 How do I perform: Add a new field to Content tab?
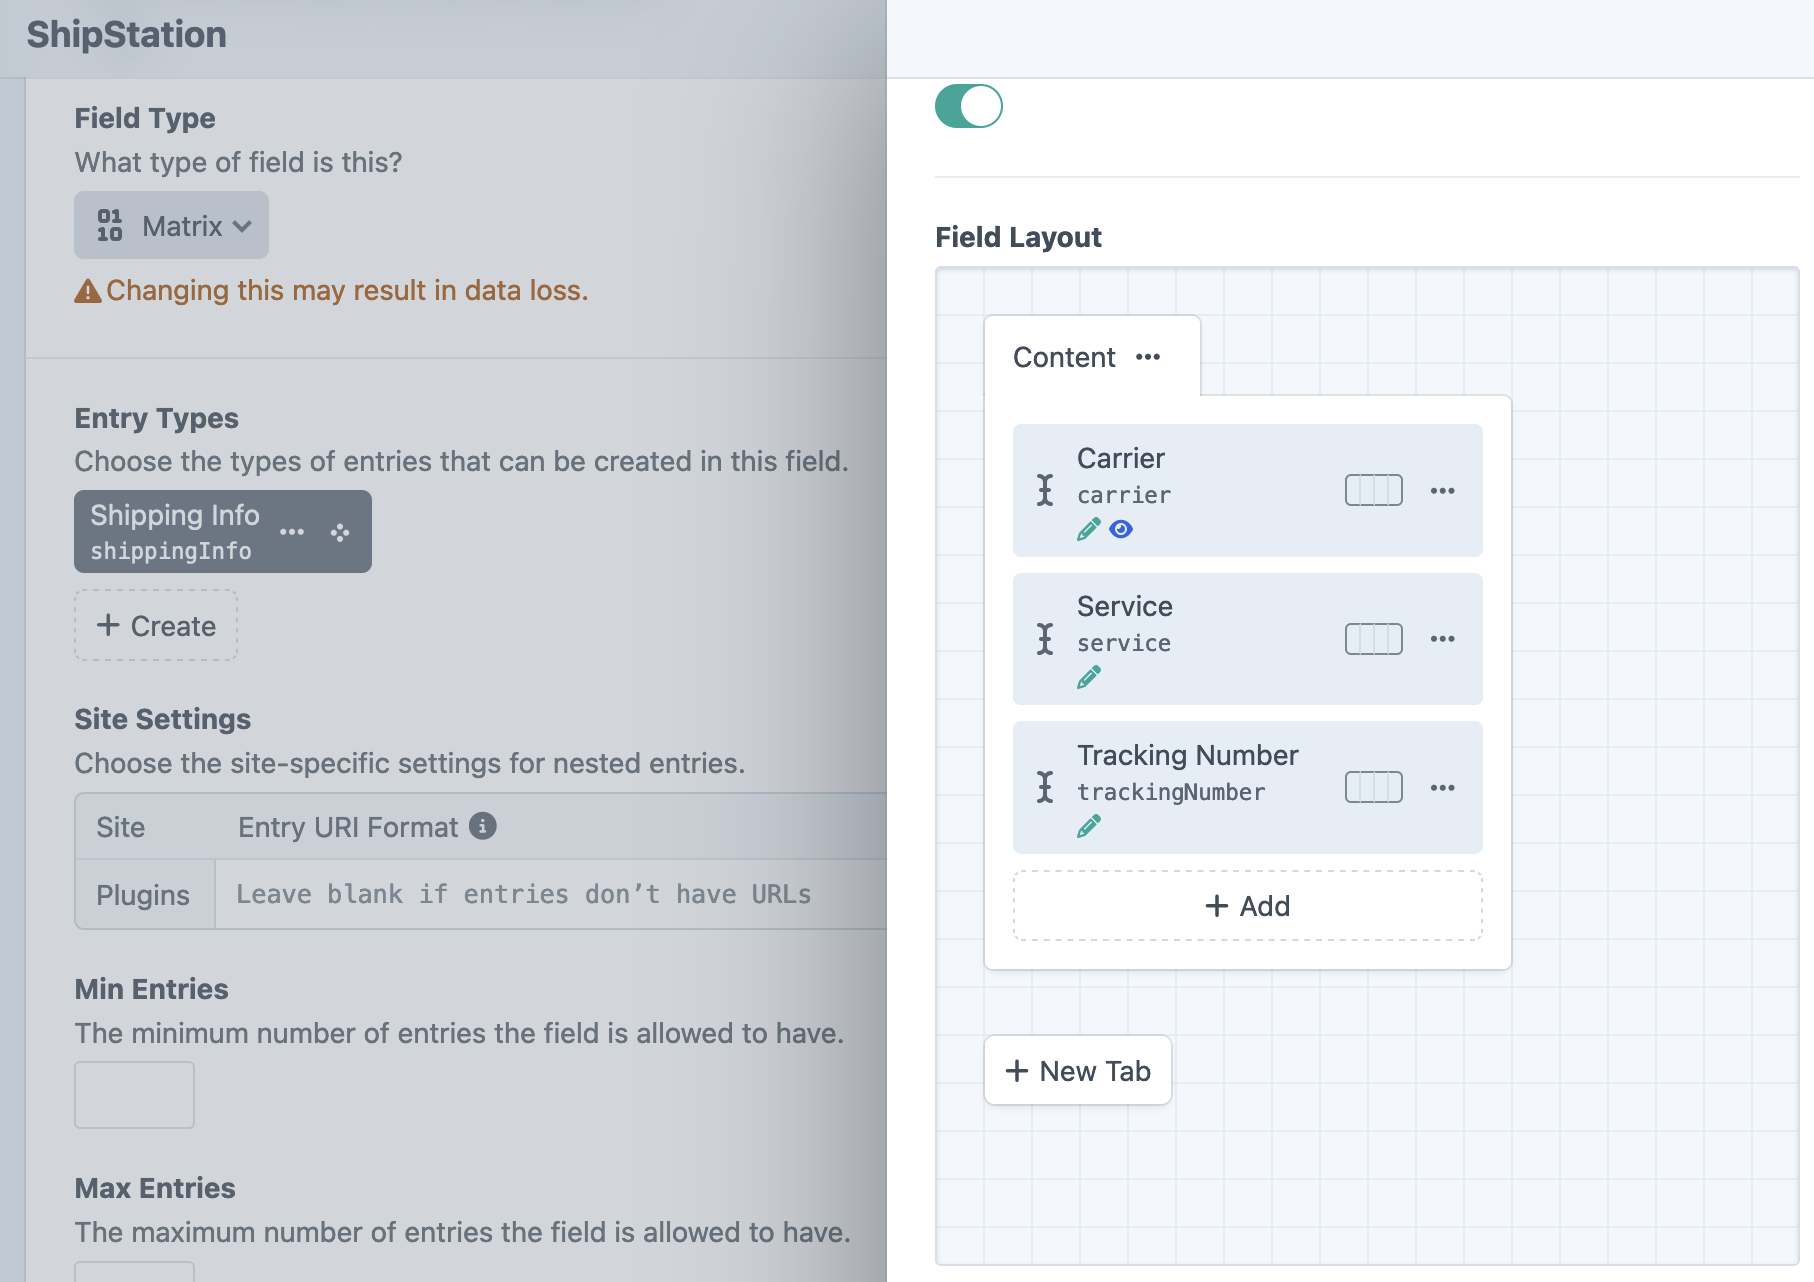tap(1247, 905)
